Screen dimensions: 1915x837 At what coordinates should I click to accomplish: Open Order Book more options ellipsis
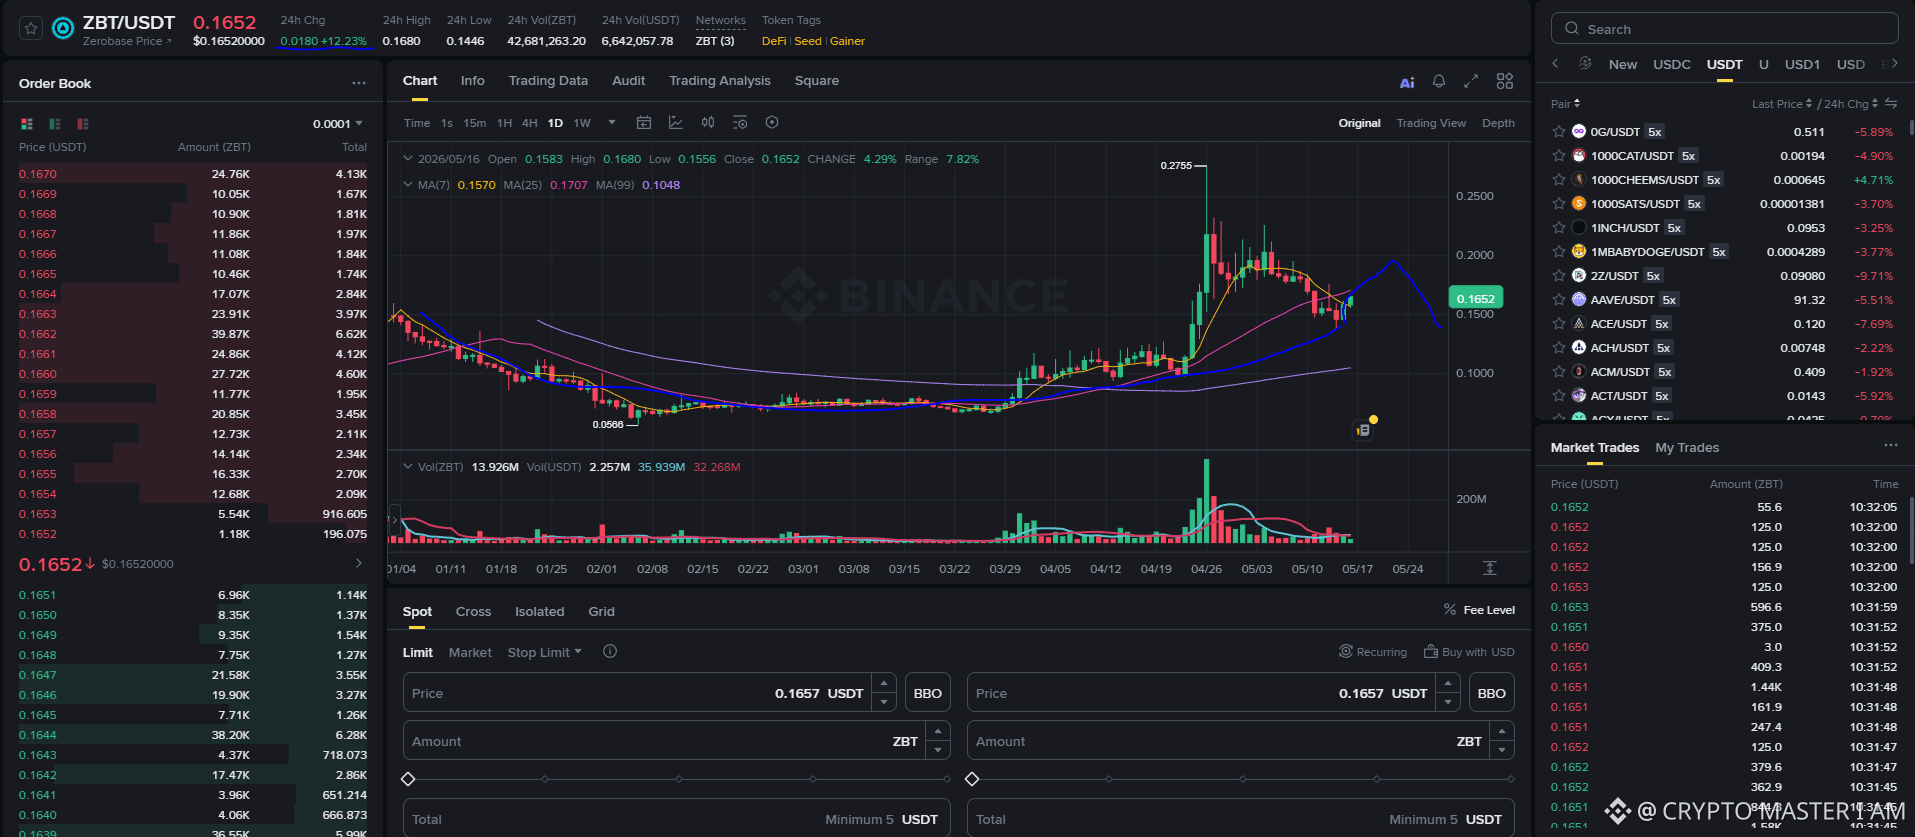359,83
